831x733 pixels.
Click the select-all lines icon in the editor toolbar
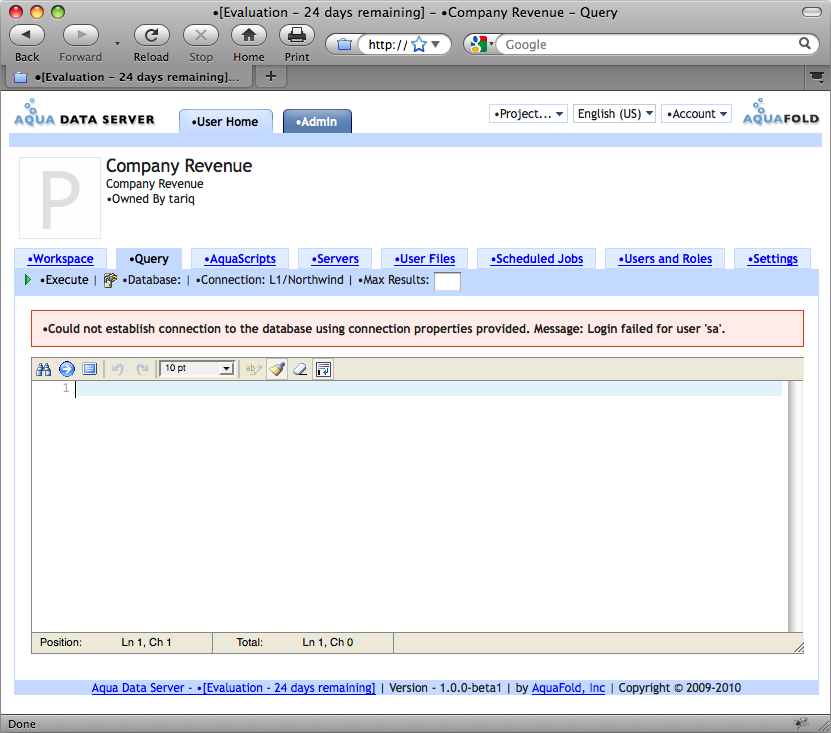[90, 369]
